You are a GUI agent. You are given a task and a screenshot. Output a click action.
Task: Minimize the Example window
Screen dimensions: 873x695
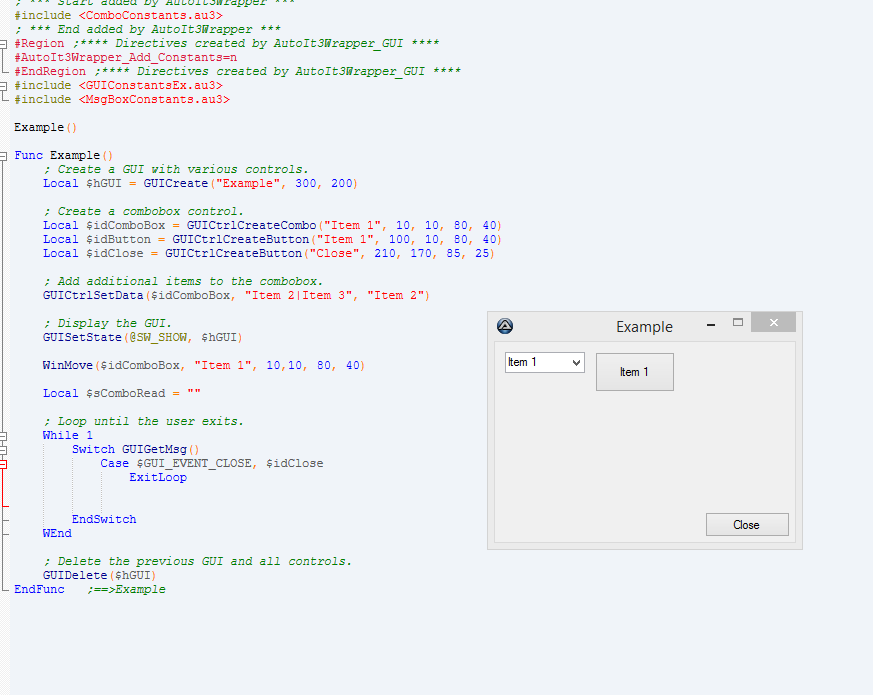coord(711,325)
